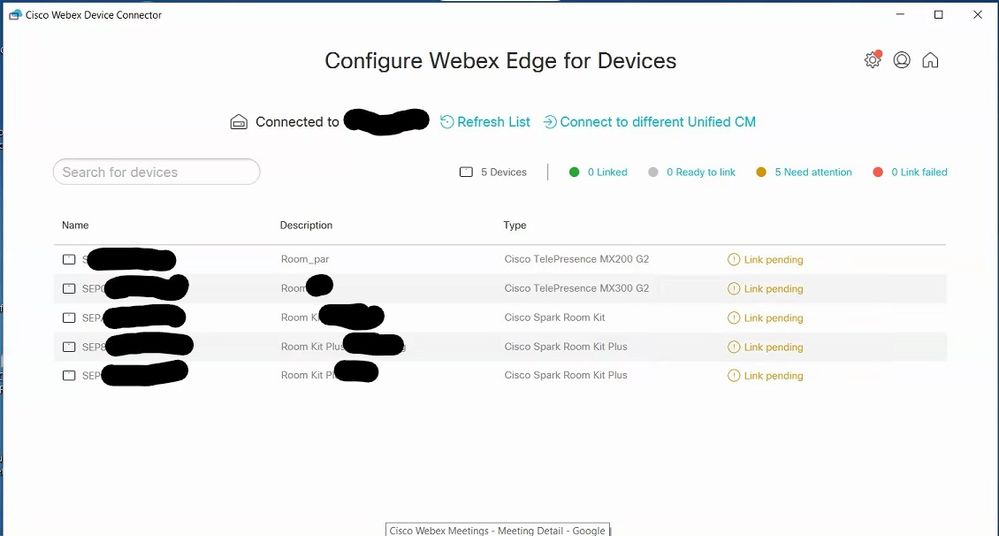Open the user profile icon
The width and height of the screenshot is (999, 536).
pos(902,60)
